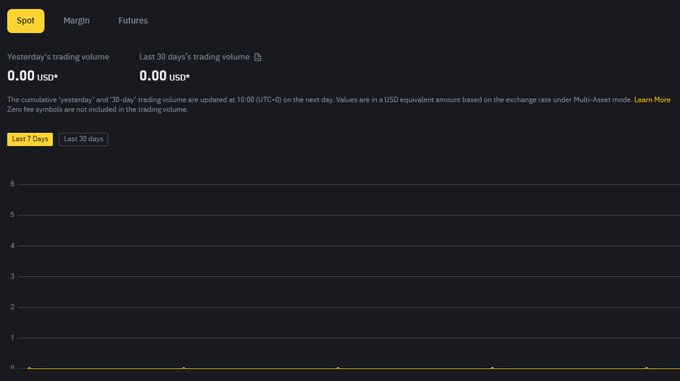This screenshot has width=680, height=381.
Task: Click the y-axis label 6
Action: click(12, 184)
